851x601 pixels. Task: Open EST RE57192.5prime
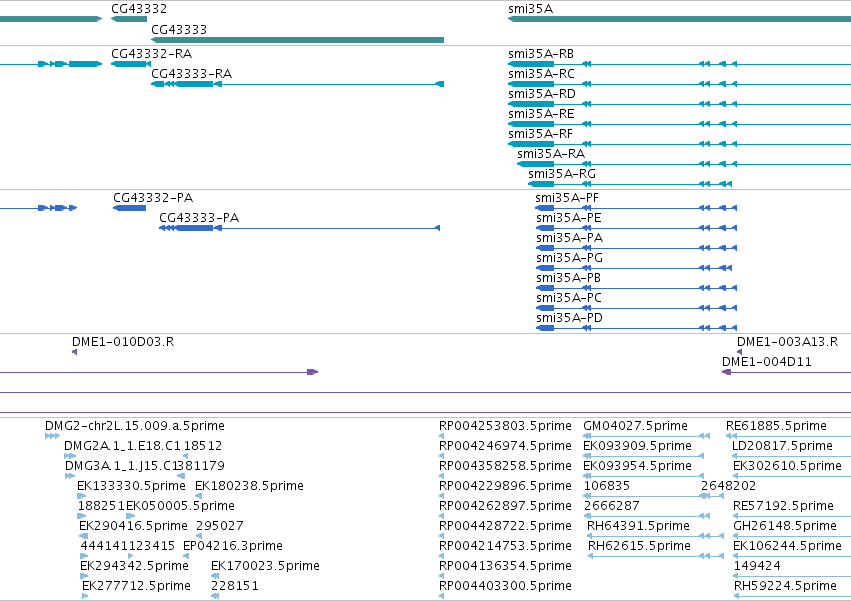[783, 506]
